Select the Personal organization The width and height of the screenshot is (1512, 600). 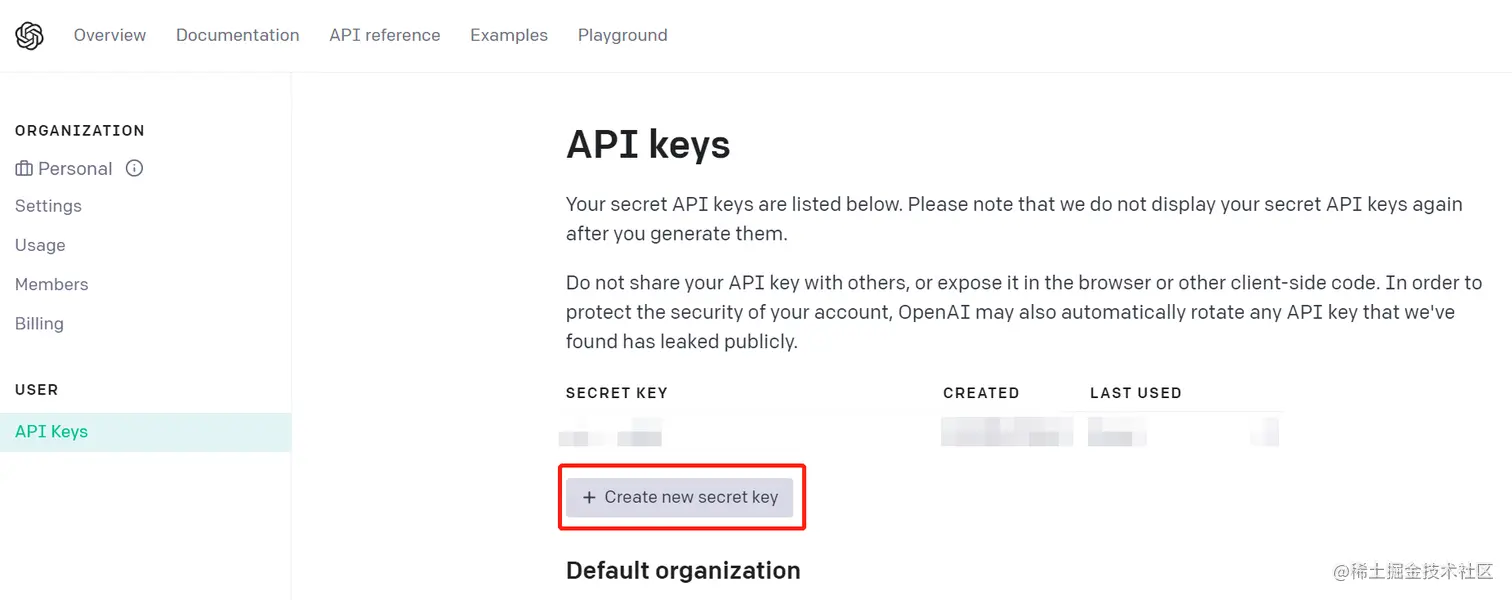tap(75, 168)
